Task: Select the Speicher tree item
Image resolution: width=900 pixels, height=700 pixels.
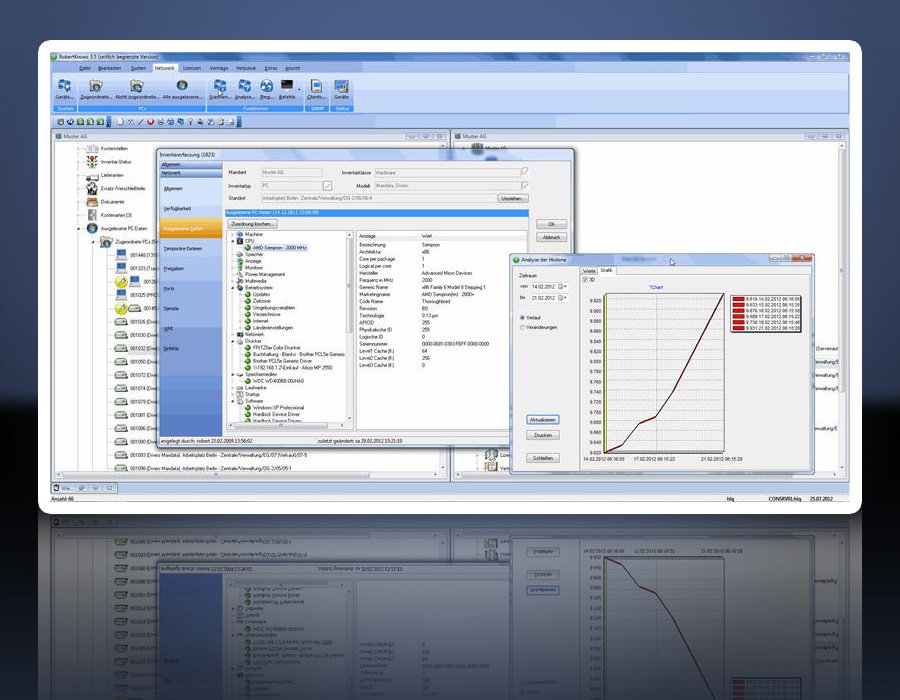Action: pyautogui.click(x=254, y=254)
